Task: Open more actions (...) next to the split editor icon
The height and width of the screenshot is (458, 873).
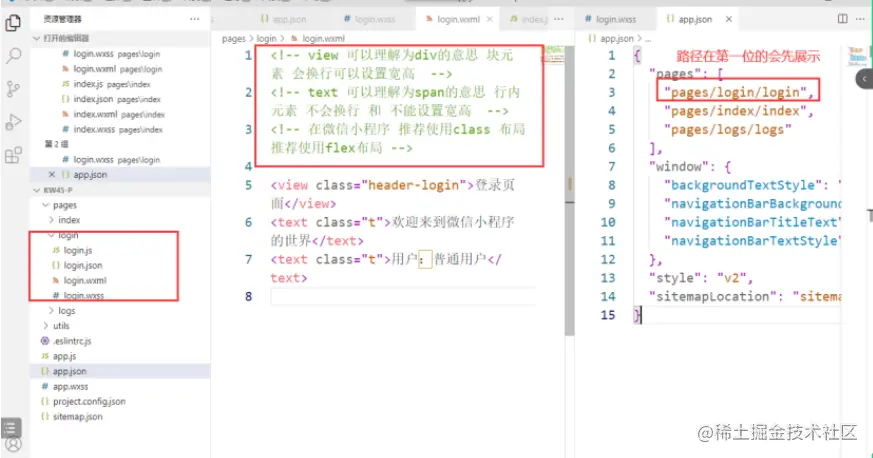Action: tap(861, 19)
